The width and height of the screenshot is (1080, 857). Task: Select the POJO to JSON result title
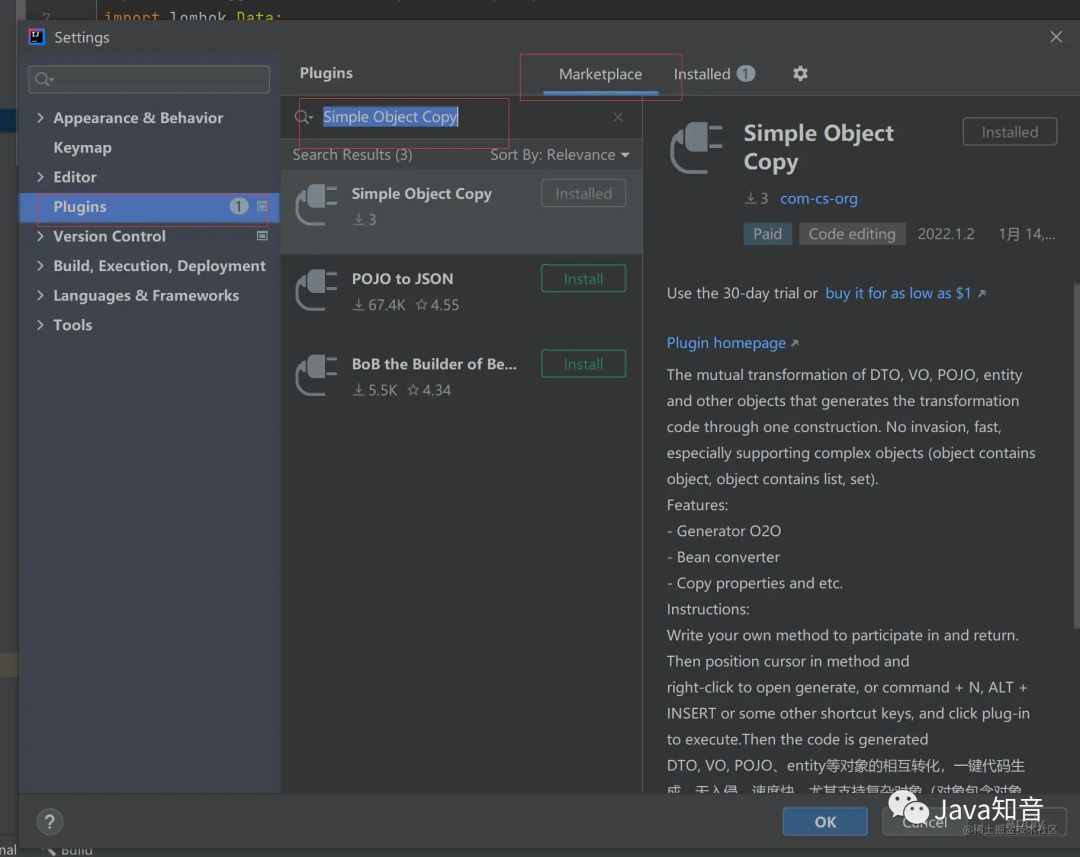point(403,279)
